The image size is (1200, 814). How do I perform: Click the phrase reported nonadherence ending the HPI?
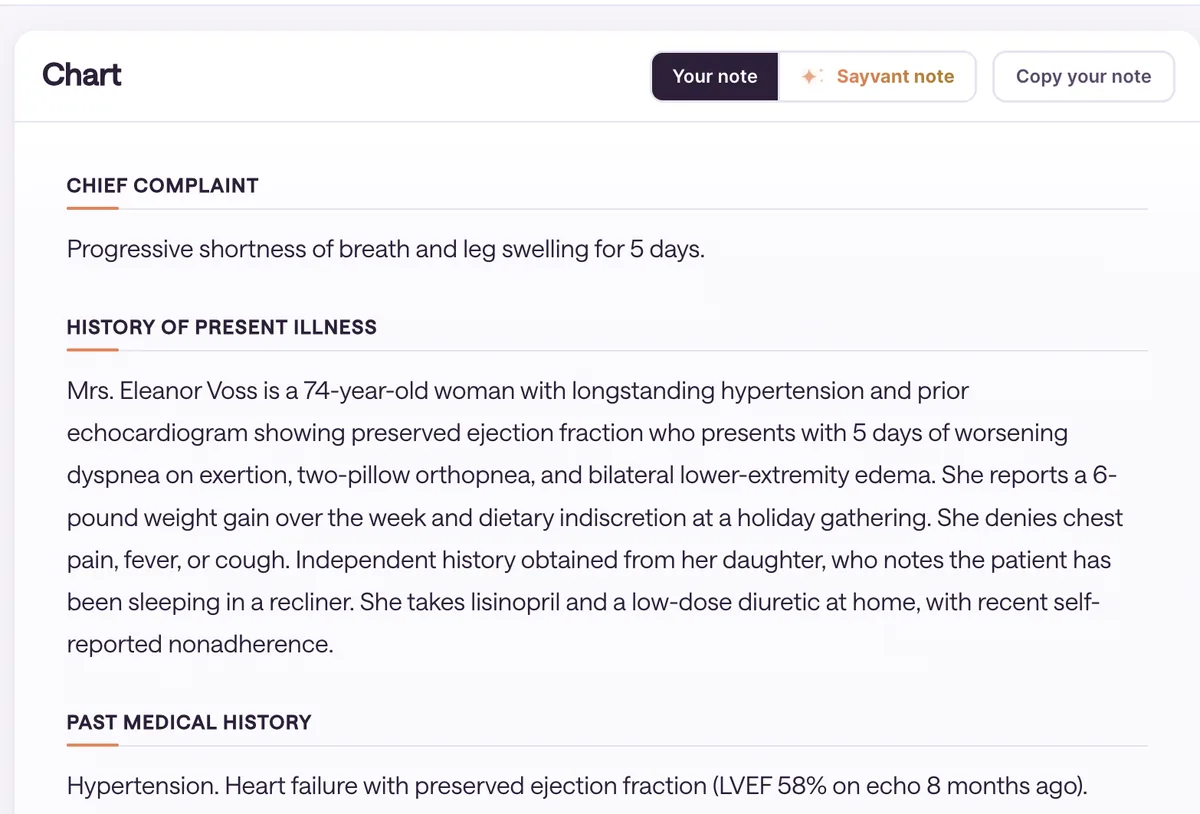[x=199, y=644]
